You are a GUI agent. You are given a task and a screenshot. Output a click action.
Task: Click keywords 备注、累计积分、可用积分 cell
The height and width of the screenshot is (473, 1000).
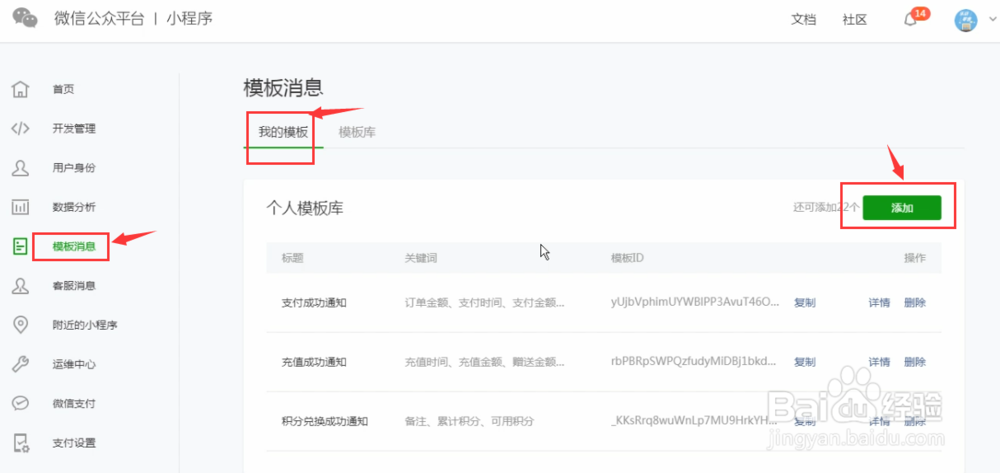coord(469,421)
